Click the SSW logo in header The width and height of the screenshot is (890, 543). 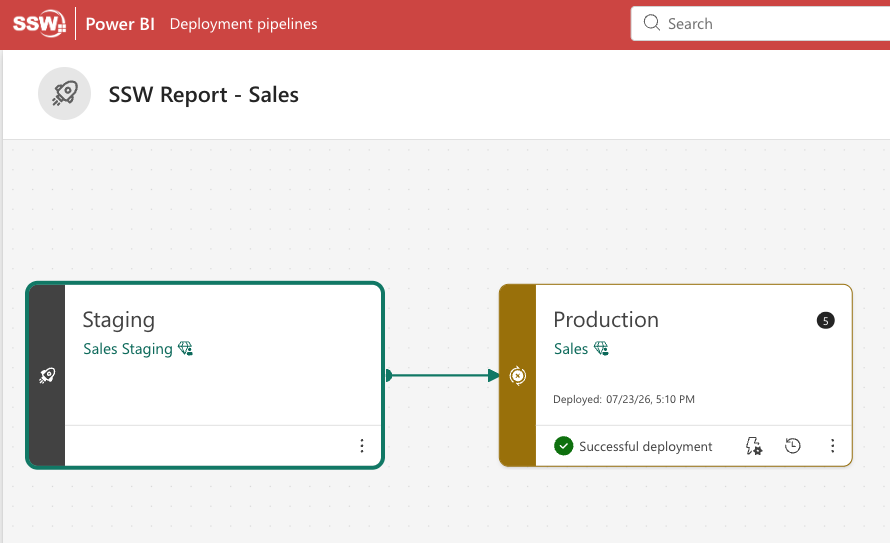click(x=39, y=24)
